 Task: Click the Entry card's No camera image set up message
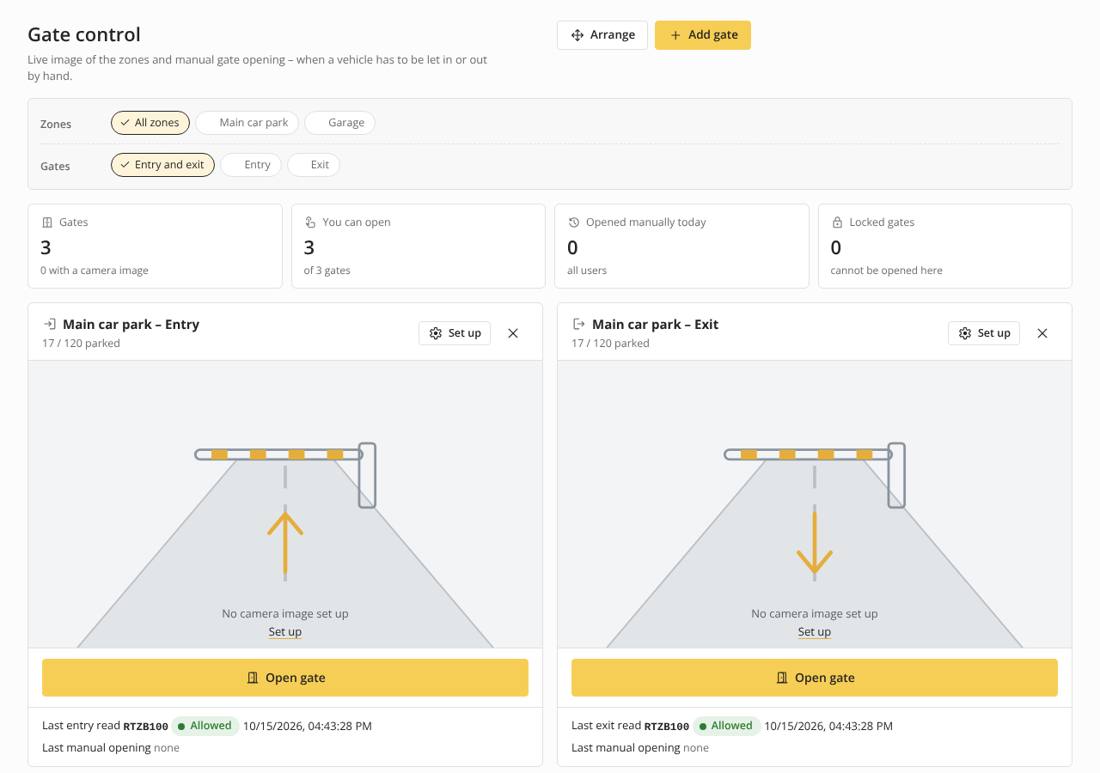[x=285, y=614]
